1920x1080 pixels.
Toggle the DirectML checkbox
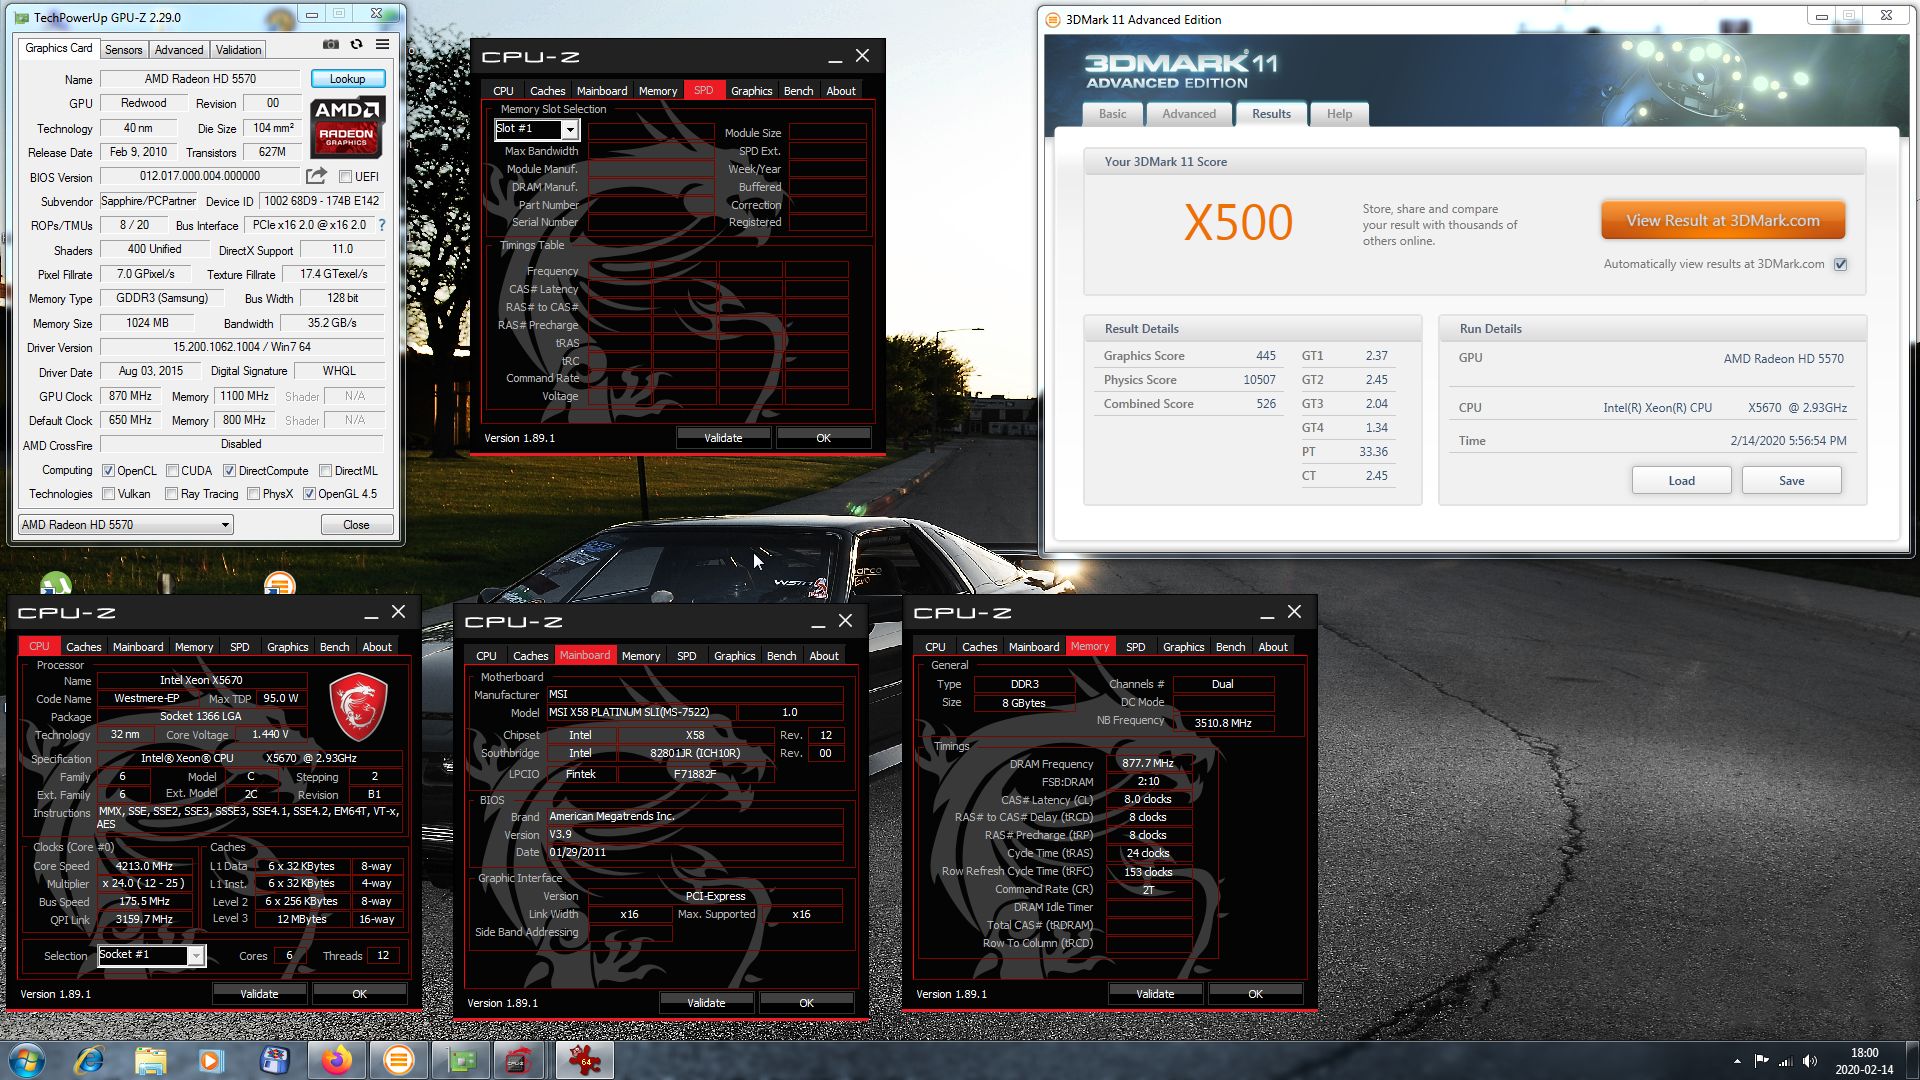pyautogui.click(x=325, y=471)
